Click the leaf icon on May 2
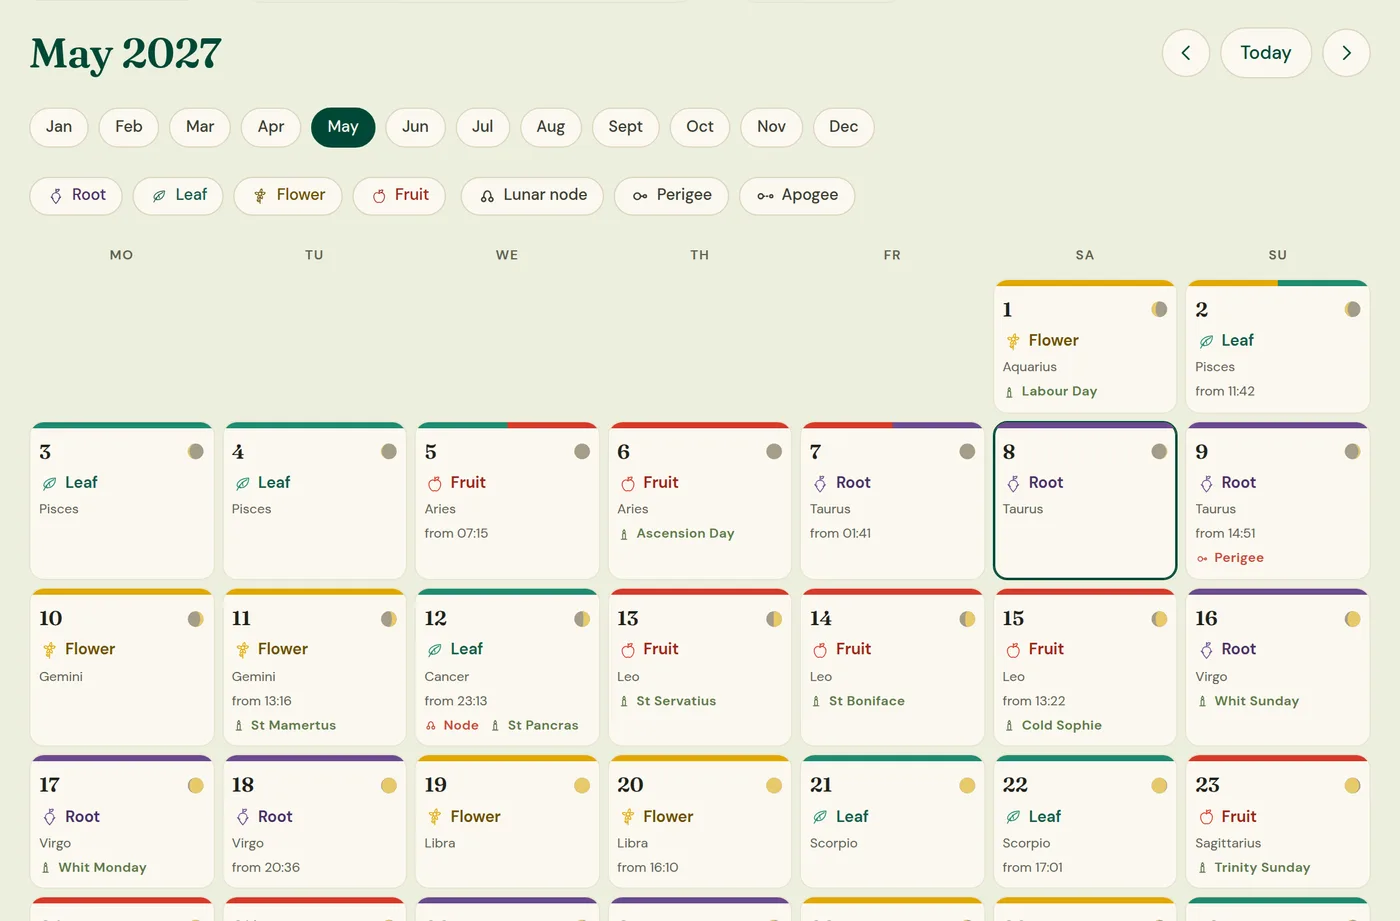1400x921 pixels. click(x=1206, y=342)
